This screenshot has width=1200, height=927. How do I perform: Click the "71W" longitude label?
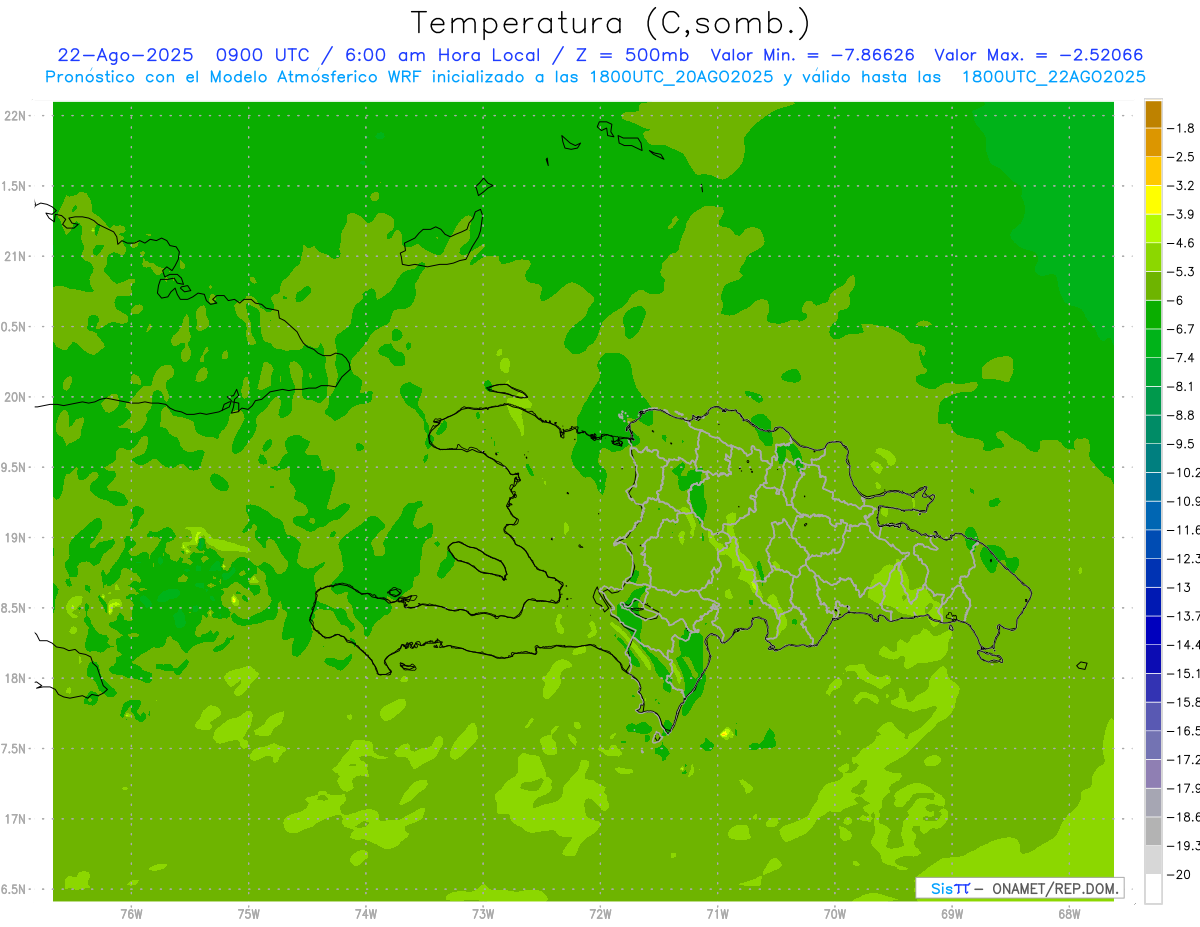pos(717,914)
